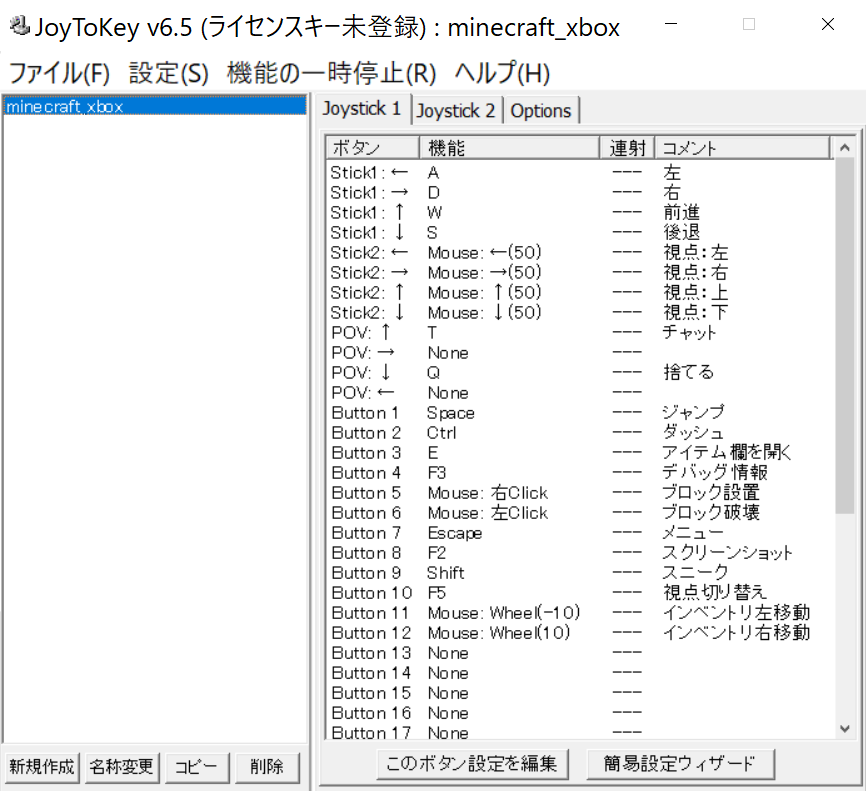The image size is (868, 791).
Task: Switch to the Joystick 2 tab
Action: pos(456,111)
